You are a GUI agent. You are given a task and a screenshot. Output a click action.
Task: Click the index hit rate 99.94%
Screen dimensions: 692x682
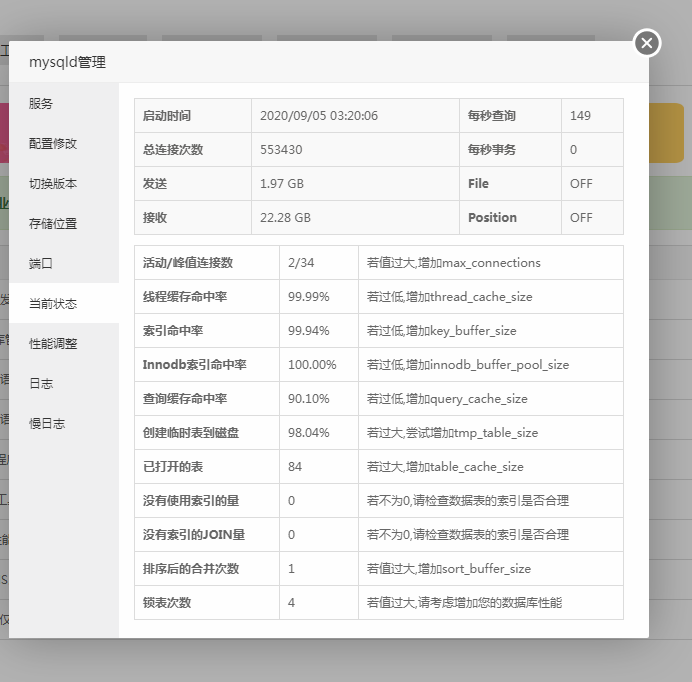pos(308,331)
